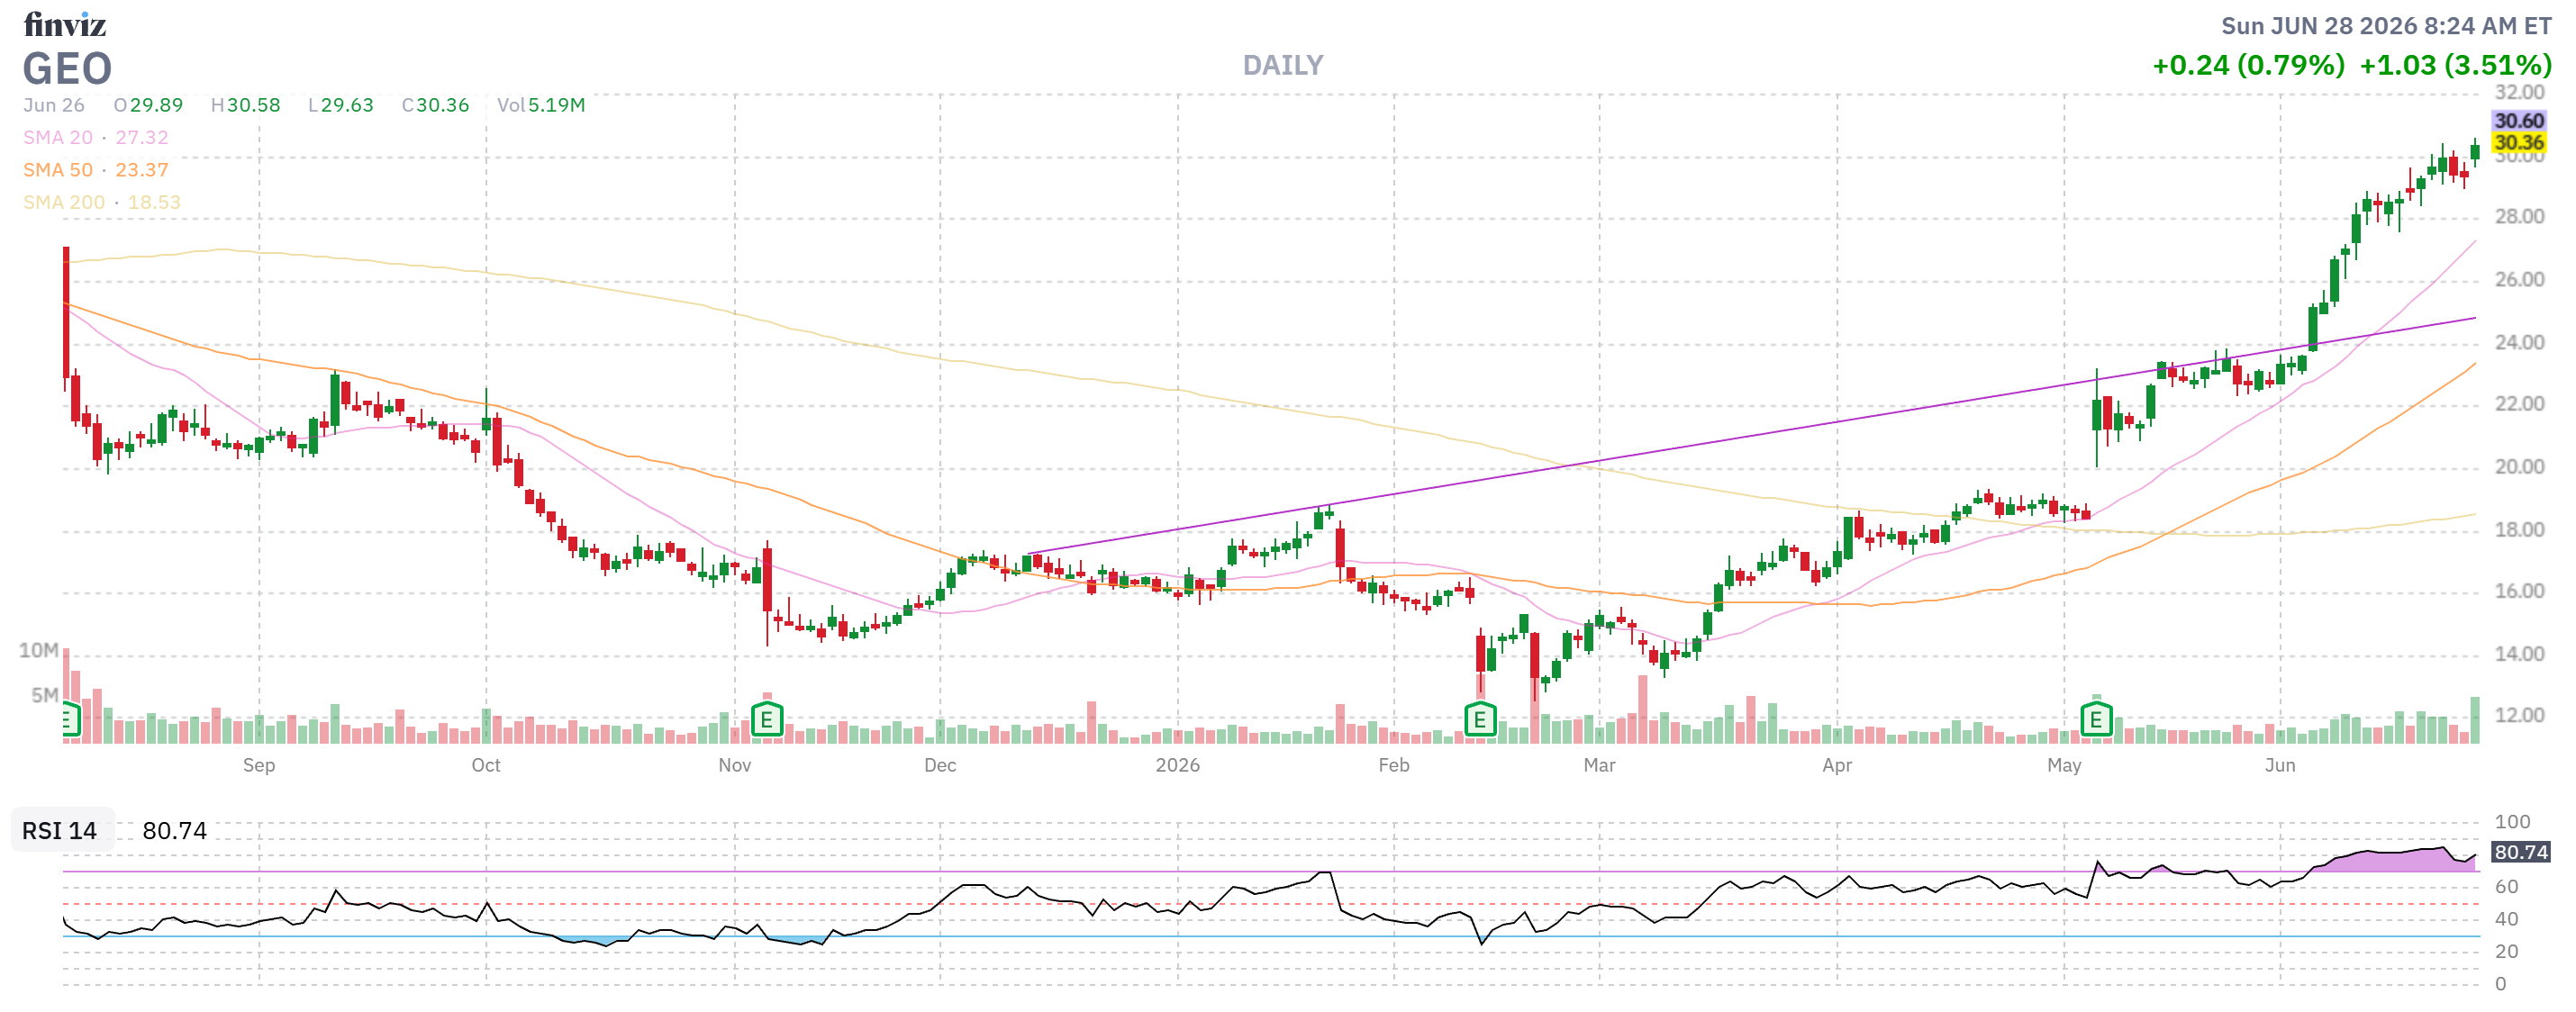
Task: Select the SMA 50 legend label
Action: 58,170
